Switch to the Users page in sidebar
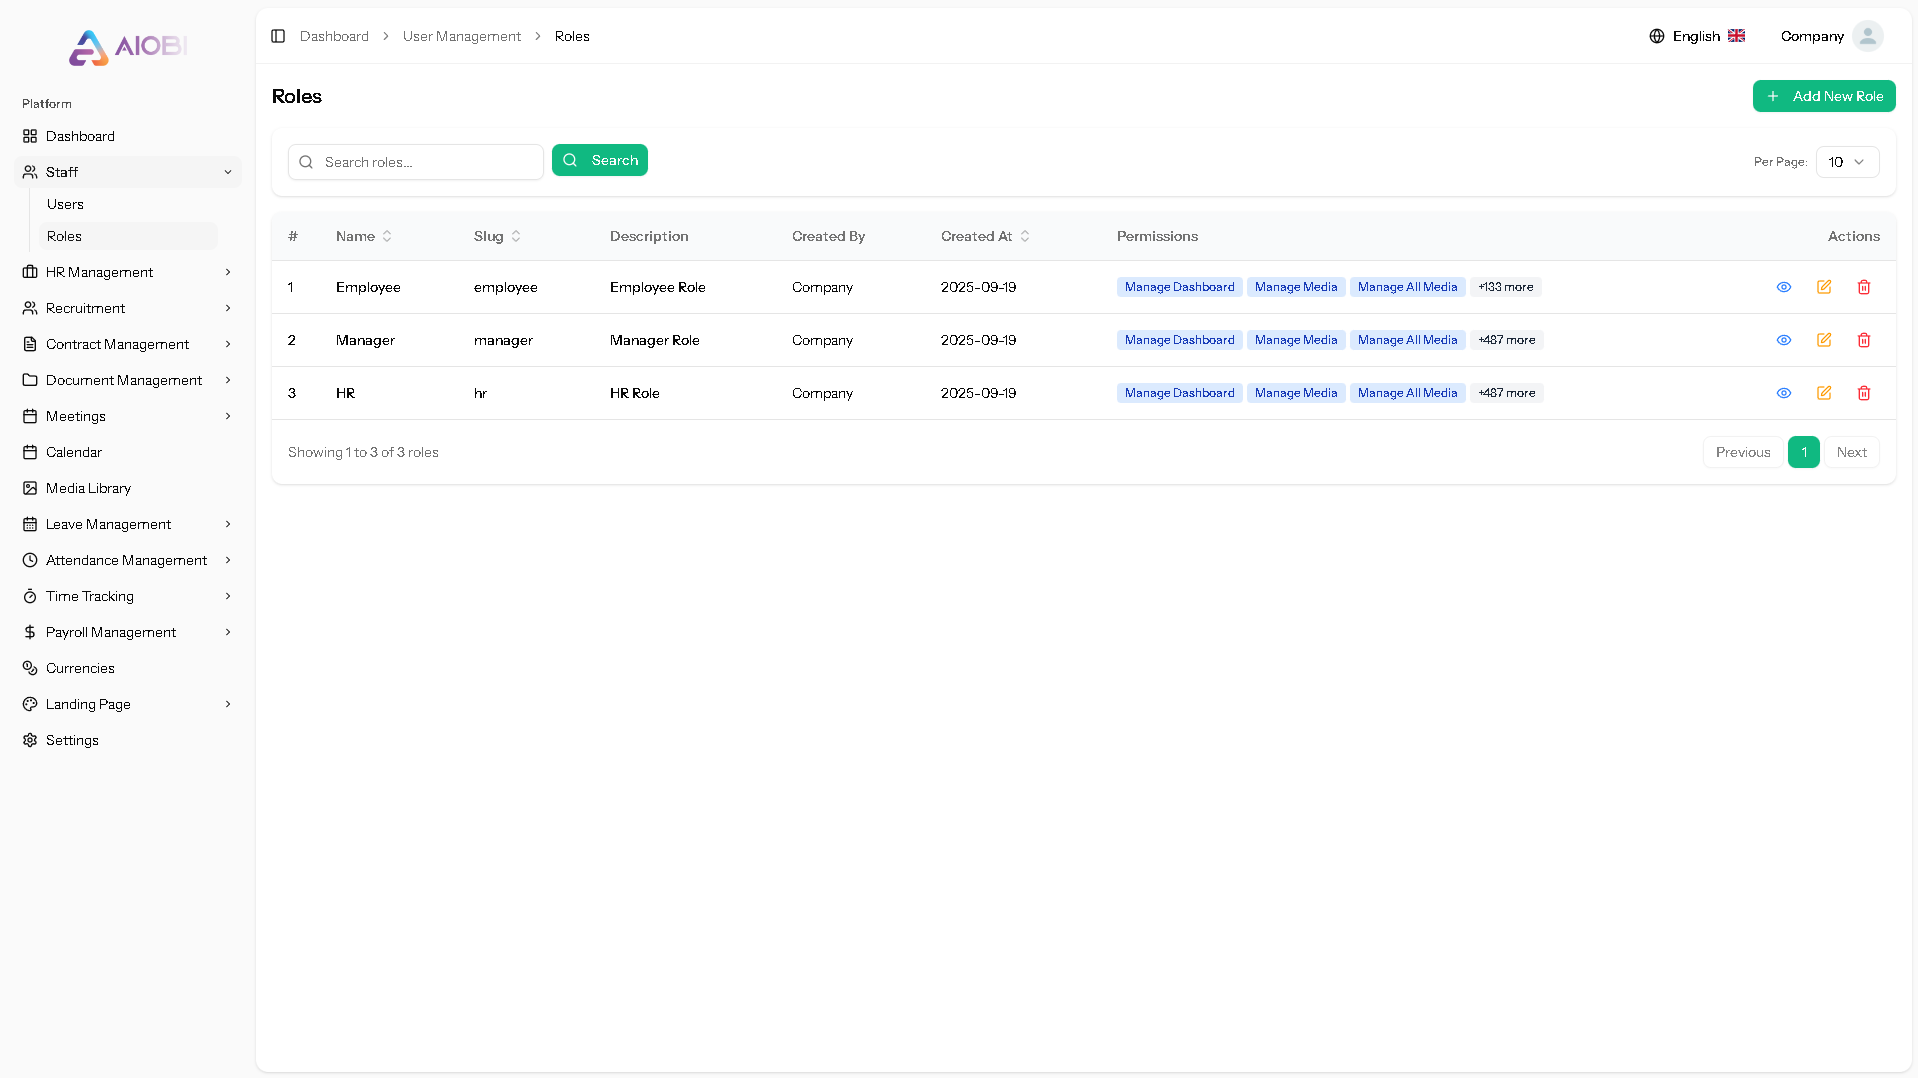 pos(66,204)
